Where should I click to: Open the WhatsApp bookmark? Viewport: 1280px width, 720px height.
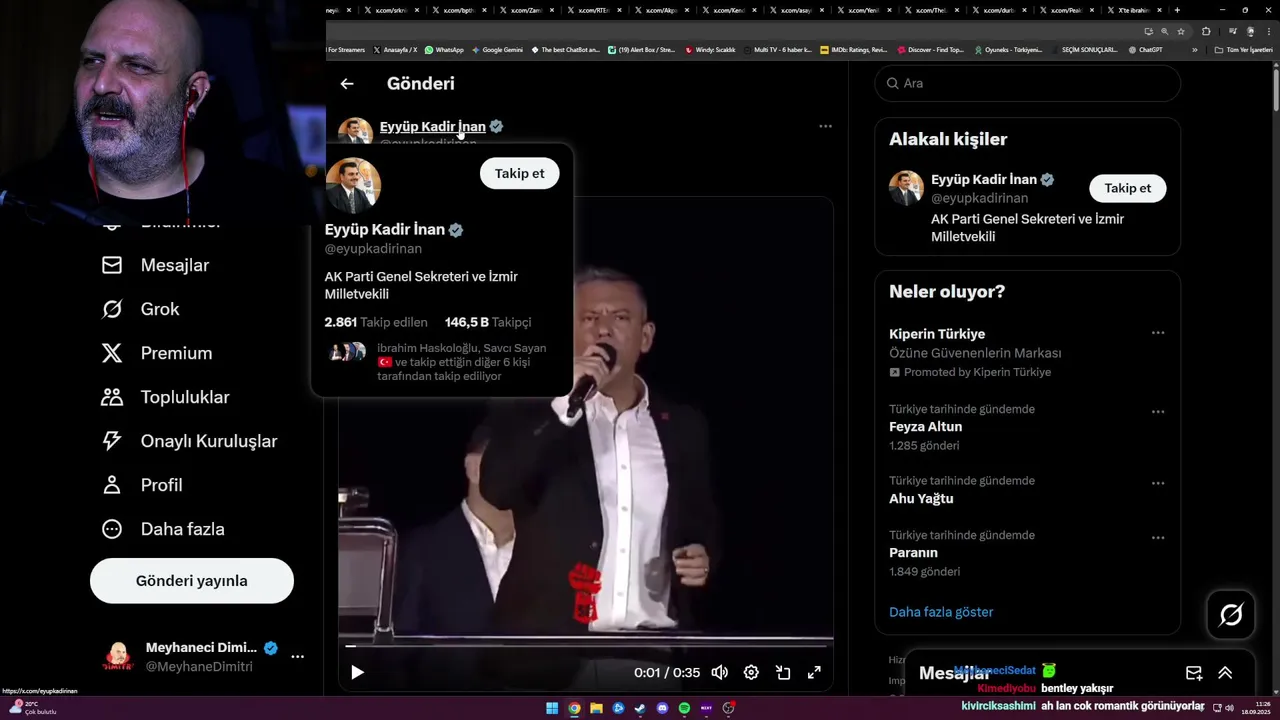click(x=444, y=49)
